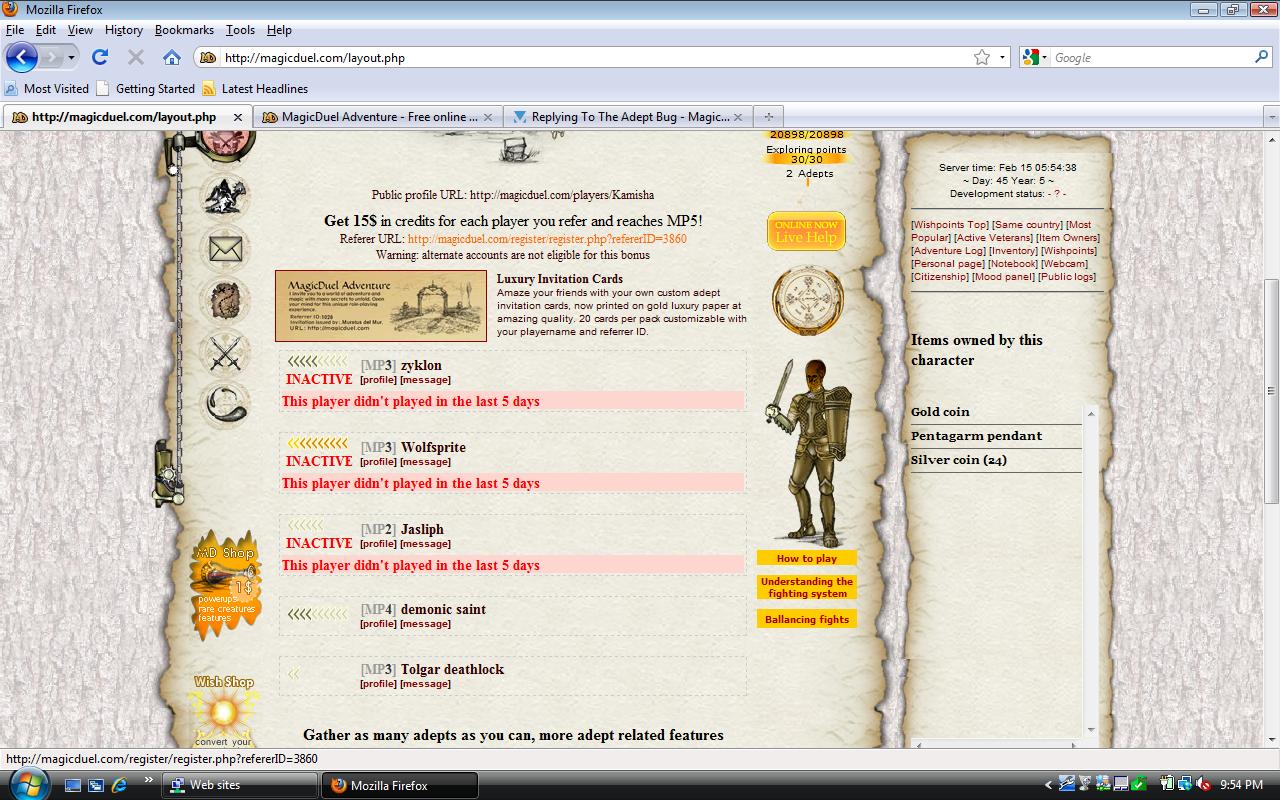The image size is (1280, 800).
Task: Click the orange Referer URL link
Action: [547, 239]
